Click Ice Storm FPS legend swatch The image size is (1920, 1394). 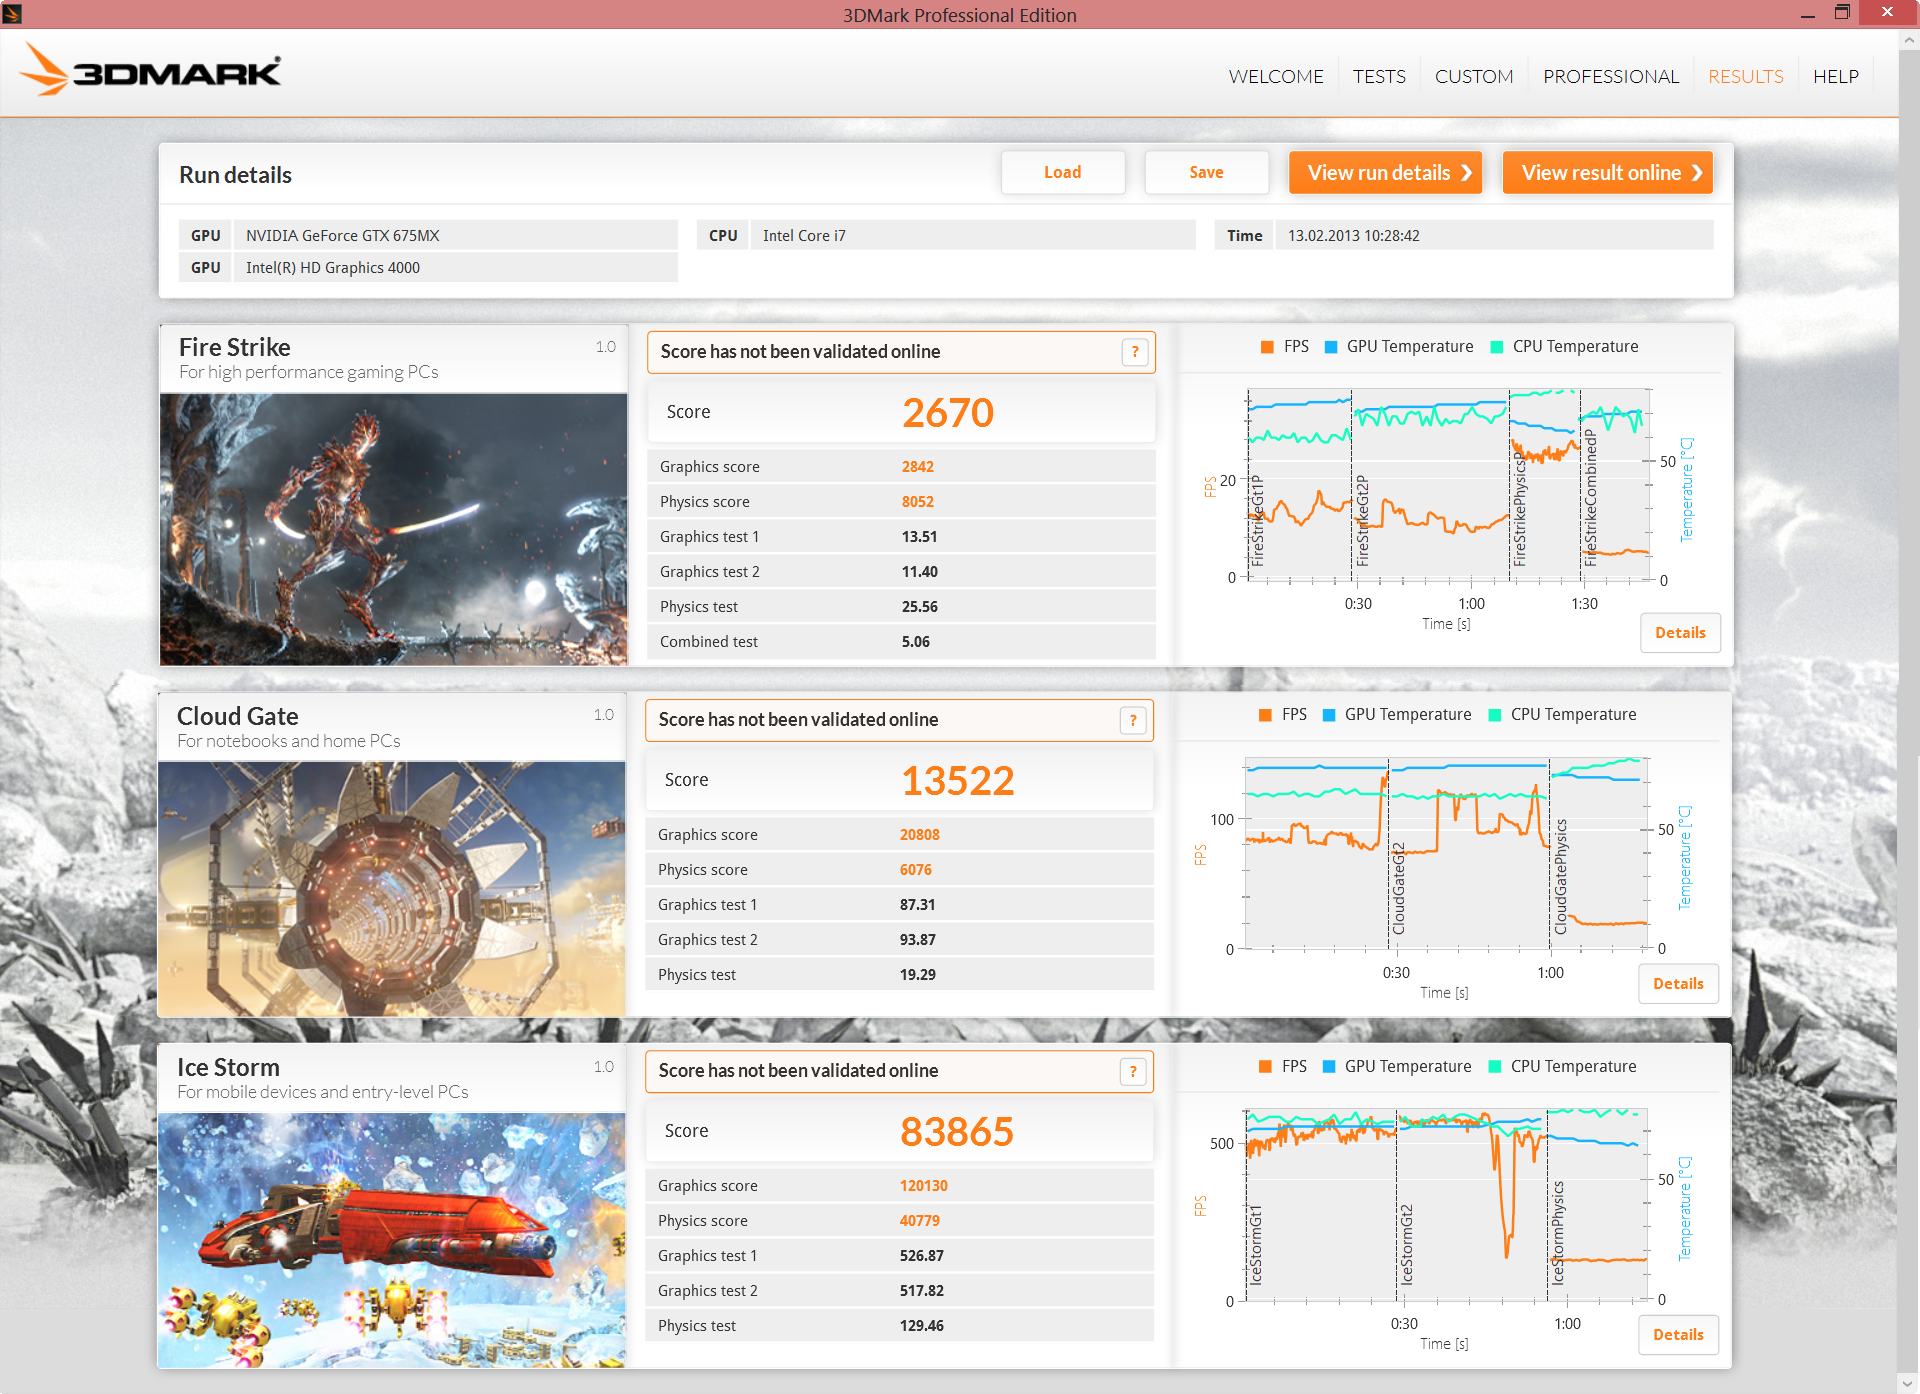click(x=1265, y=1067)
